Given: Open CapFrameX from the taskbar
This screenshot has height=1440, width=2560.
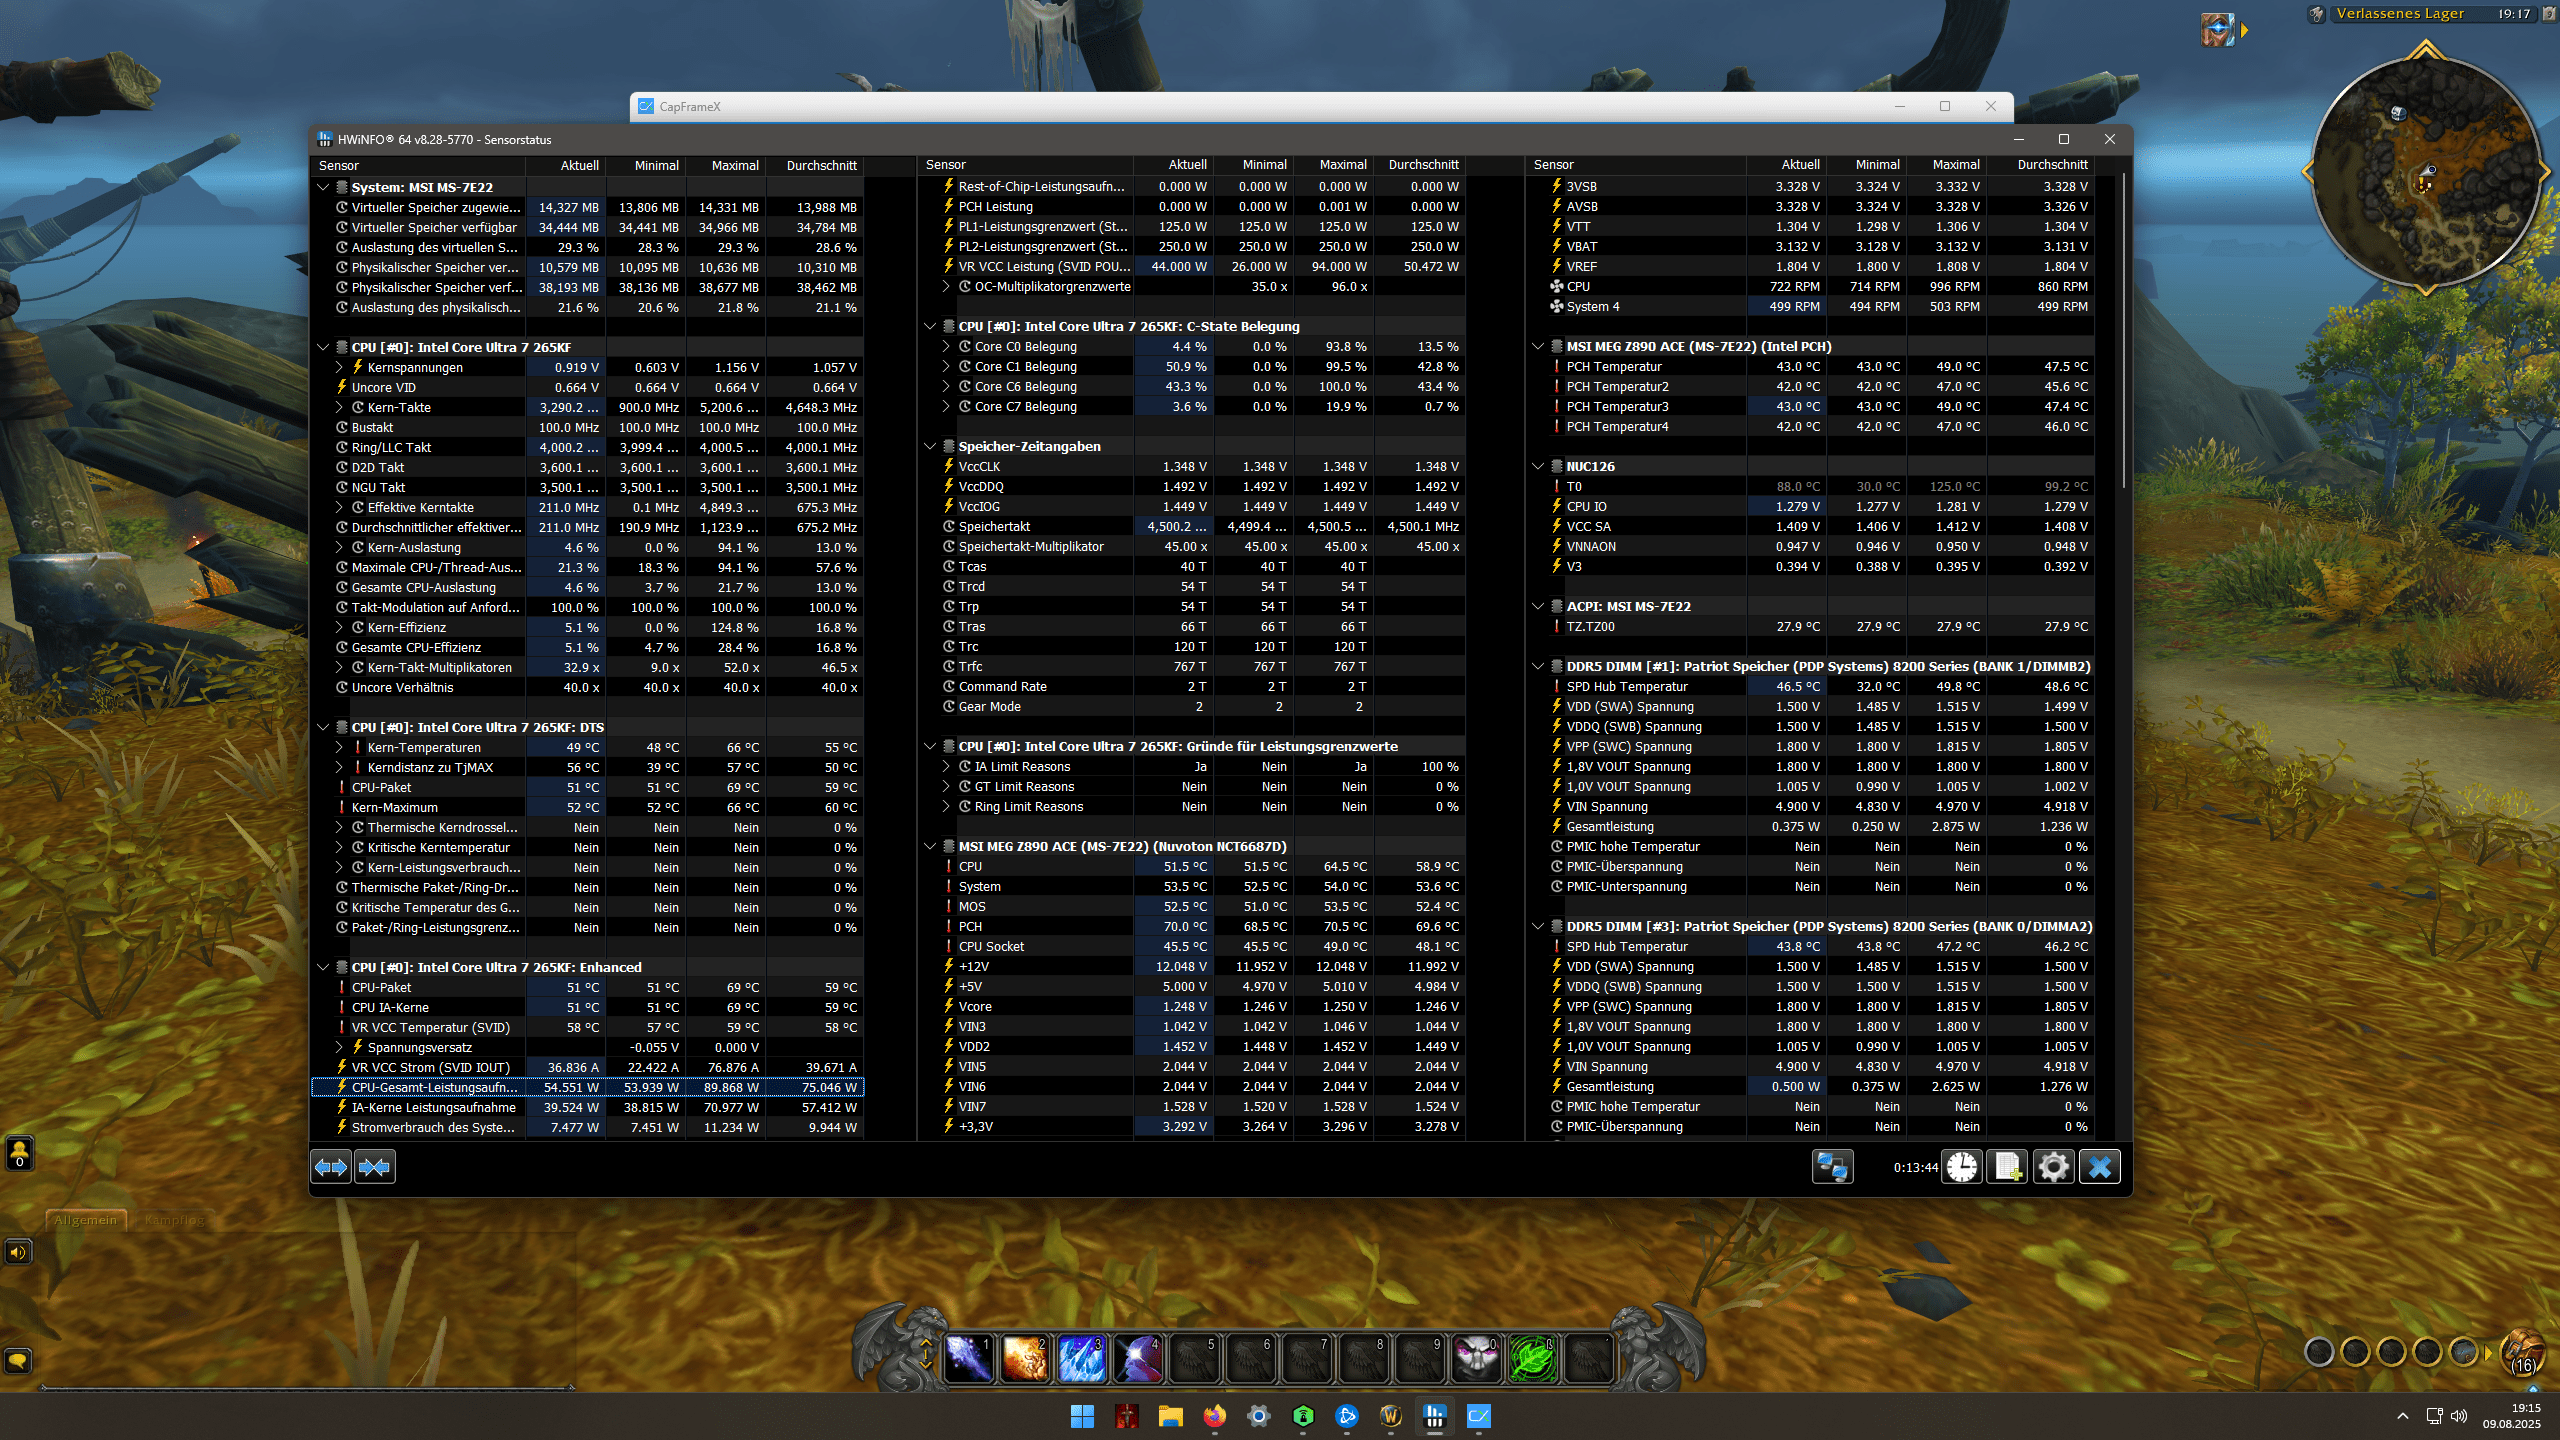Looking at the screenshot, I should pos(1478,1416).
